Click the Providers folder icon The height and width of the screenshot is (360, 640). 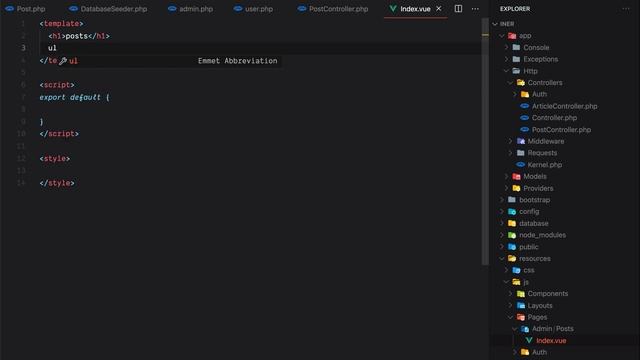[516, 188]
